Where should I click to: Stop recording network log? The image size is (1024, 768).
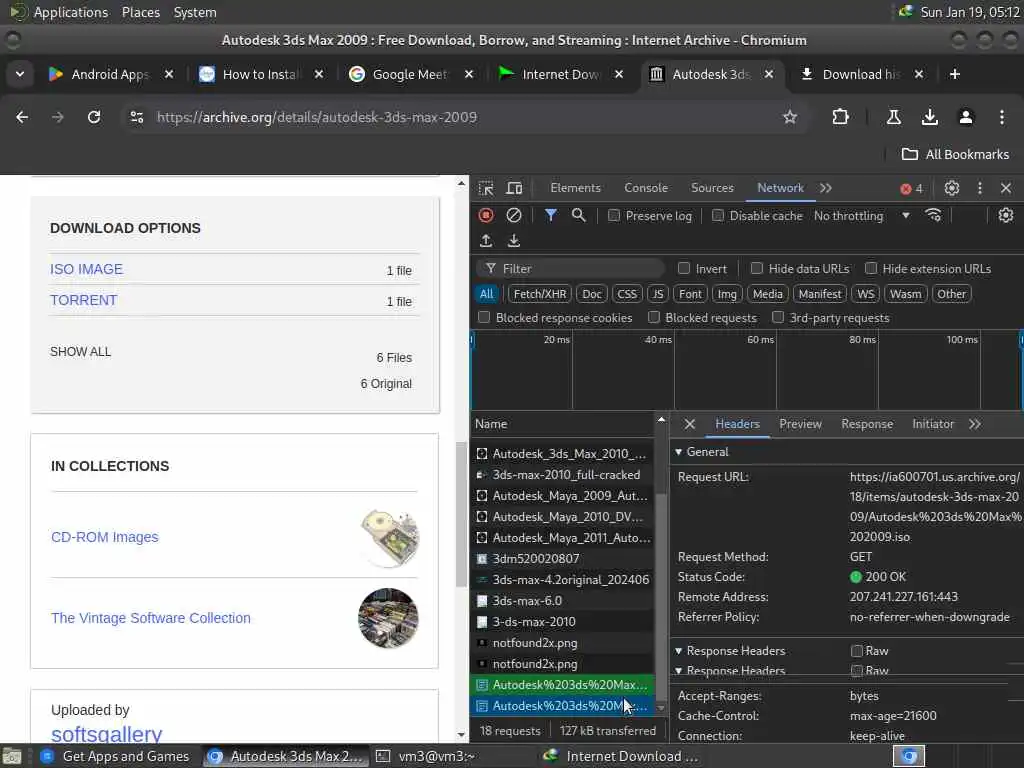(x=486, y=216)
